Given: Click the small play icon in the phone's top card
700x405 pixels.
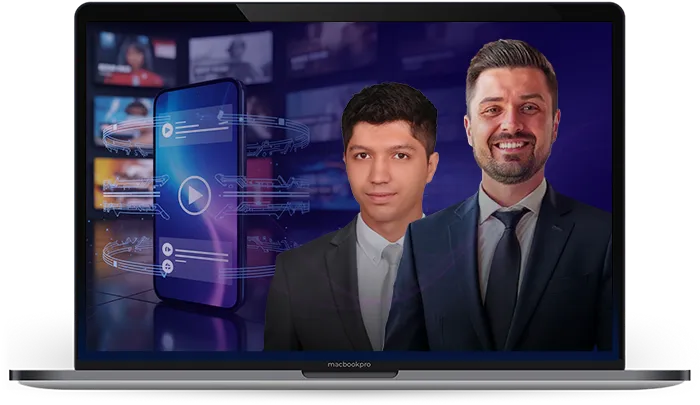Looking at the screenshot, I should tap(167, 130).
